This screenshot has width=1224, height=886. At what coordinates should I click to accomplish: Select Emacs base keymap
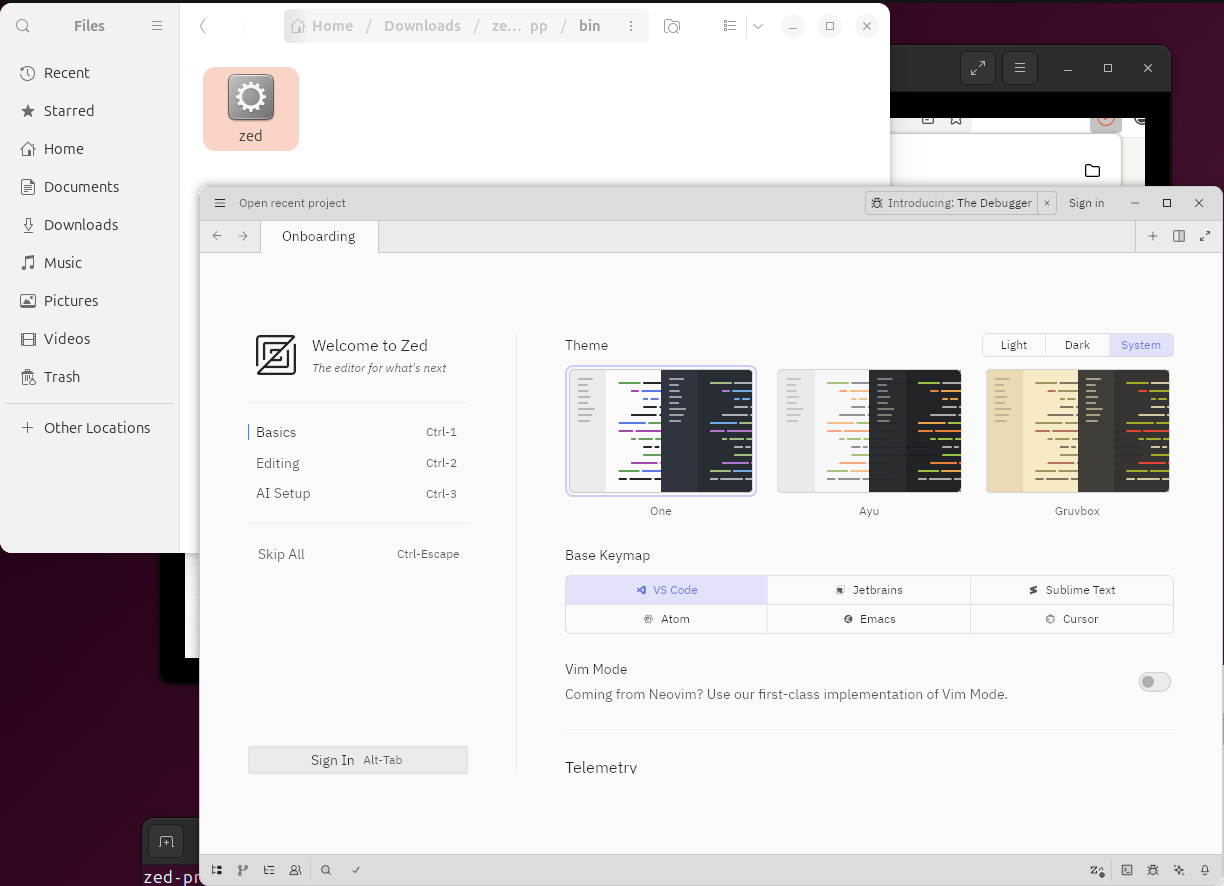[869, 619]
